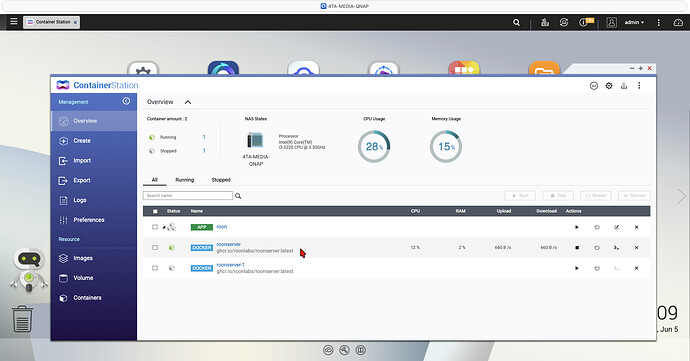Restart the roonserver container via row icon
Image resolution: width=690 pixels, height=361 pixels.
coord(597,247)
